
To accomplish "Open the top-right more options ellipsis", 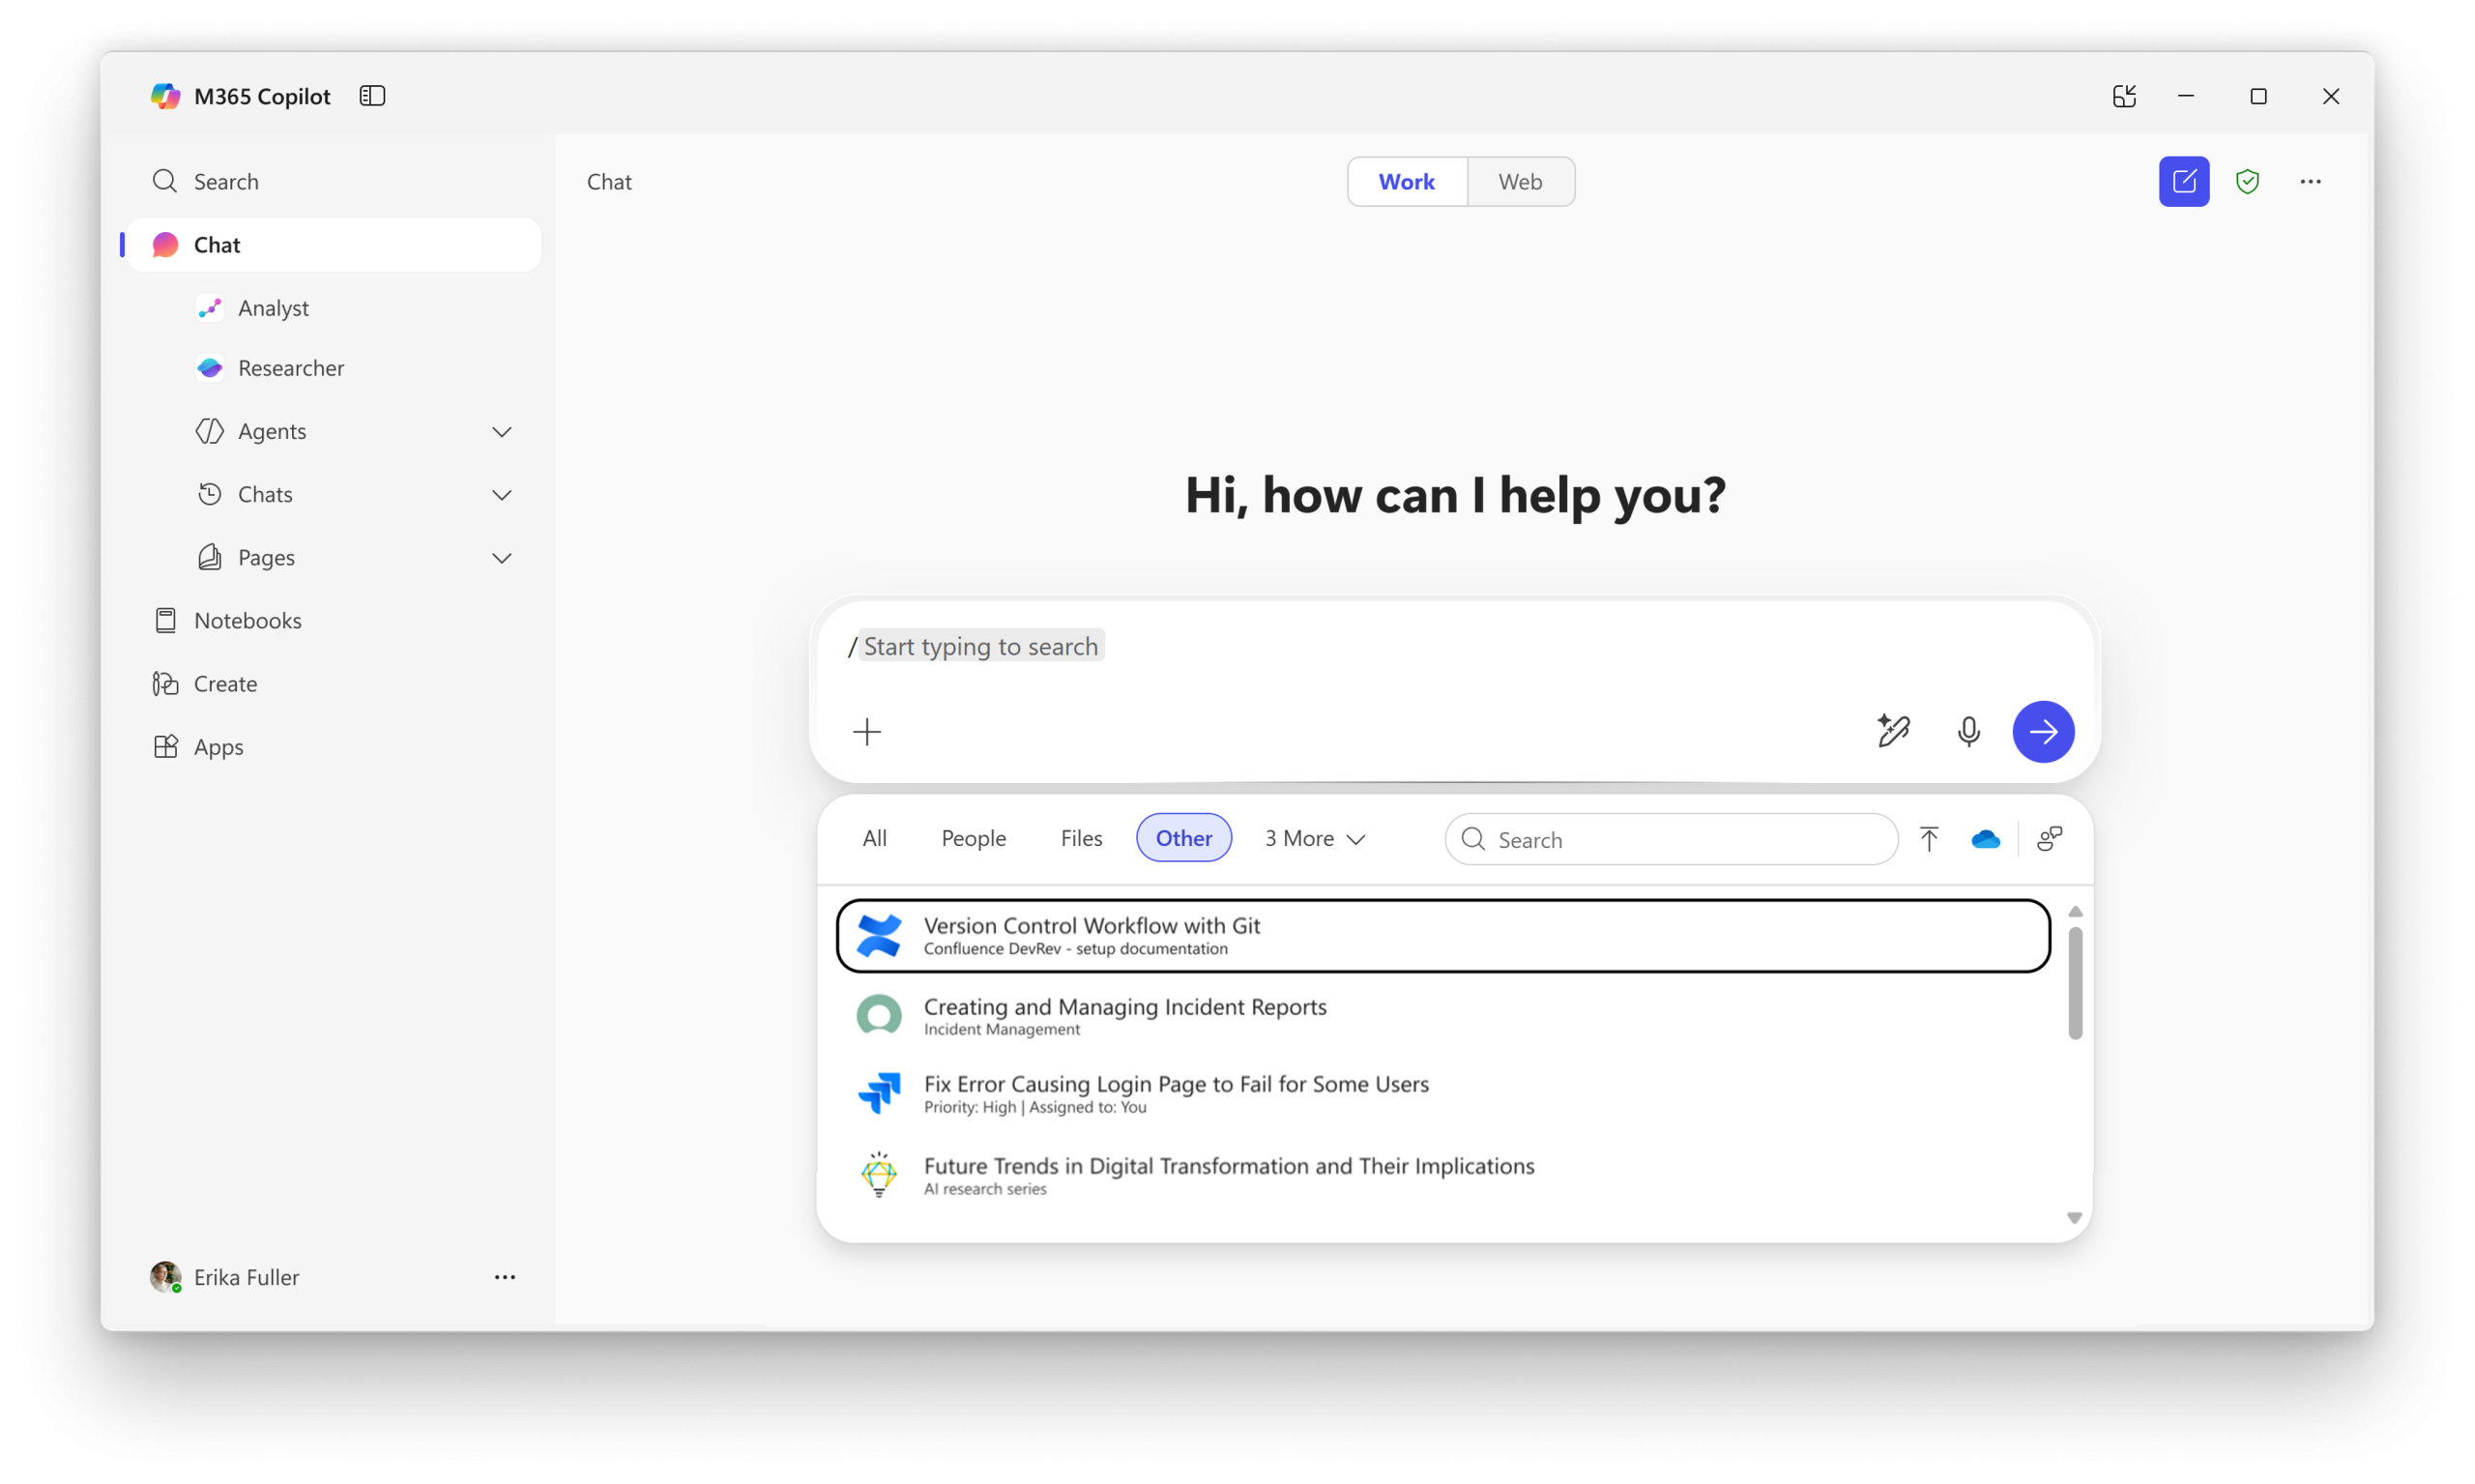I will tap(2311, 181).
